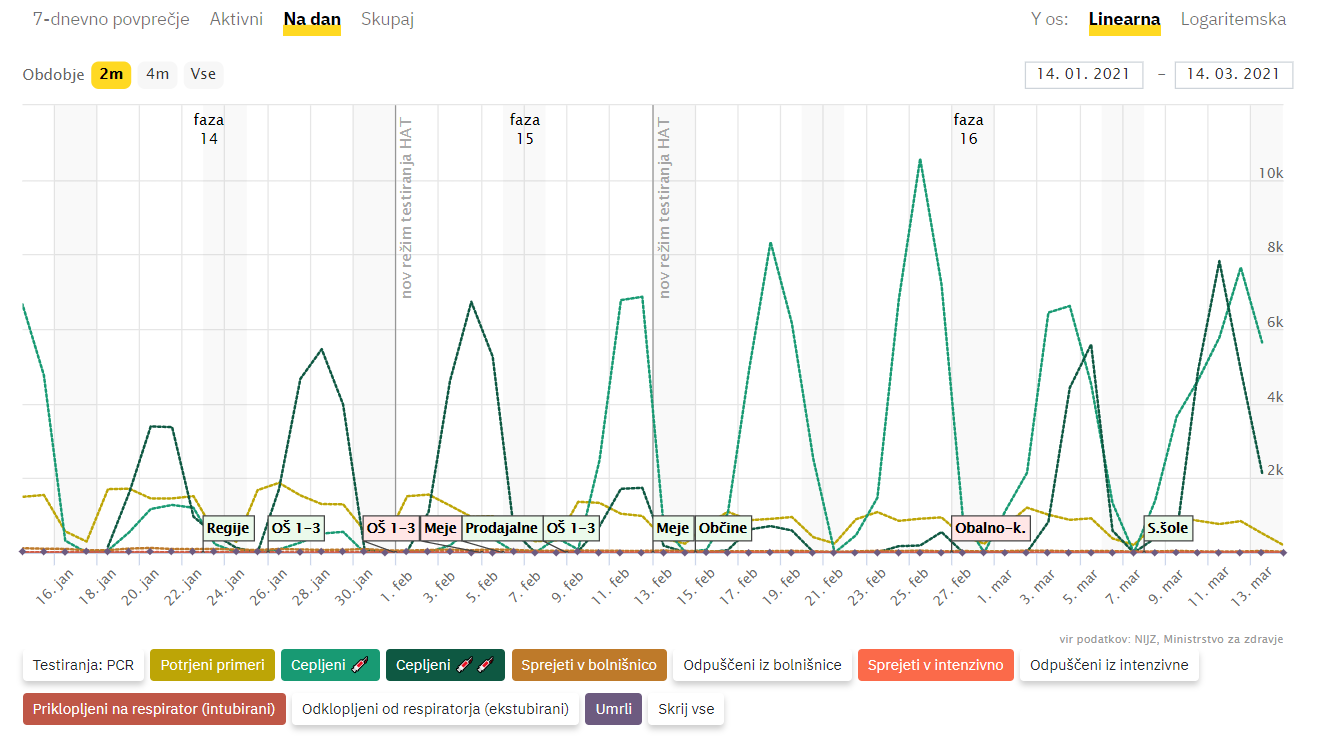Click the Obdobje label
The height and width of the screenshot is (742, 1327).
[53, 75]
